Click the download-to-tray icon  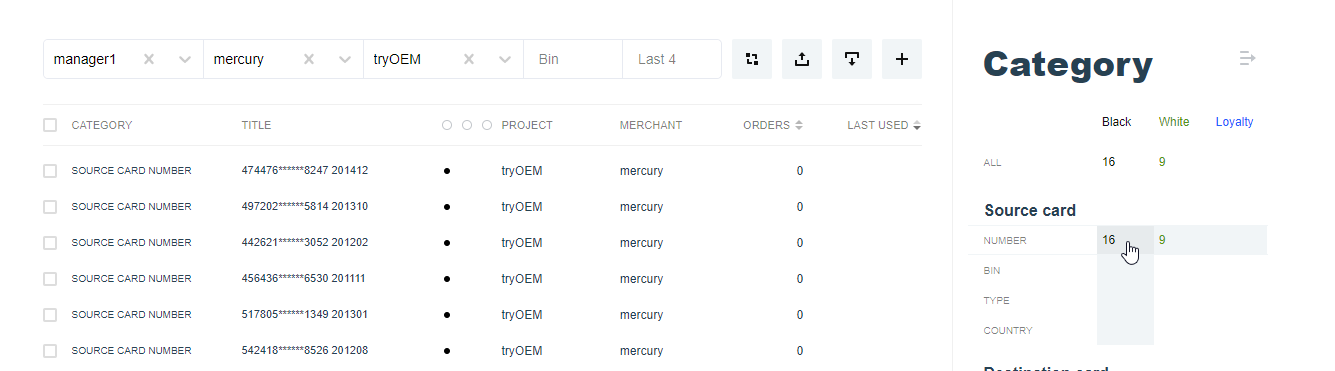(x=852, y=59)
